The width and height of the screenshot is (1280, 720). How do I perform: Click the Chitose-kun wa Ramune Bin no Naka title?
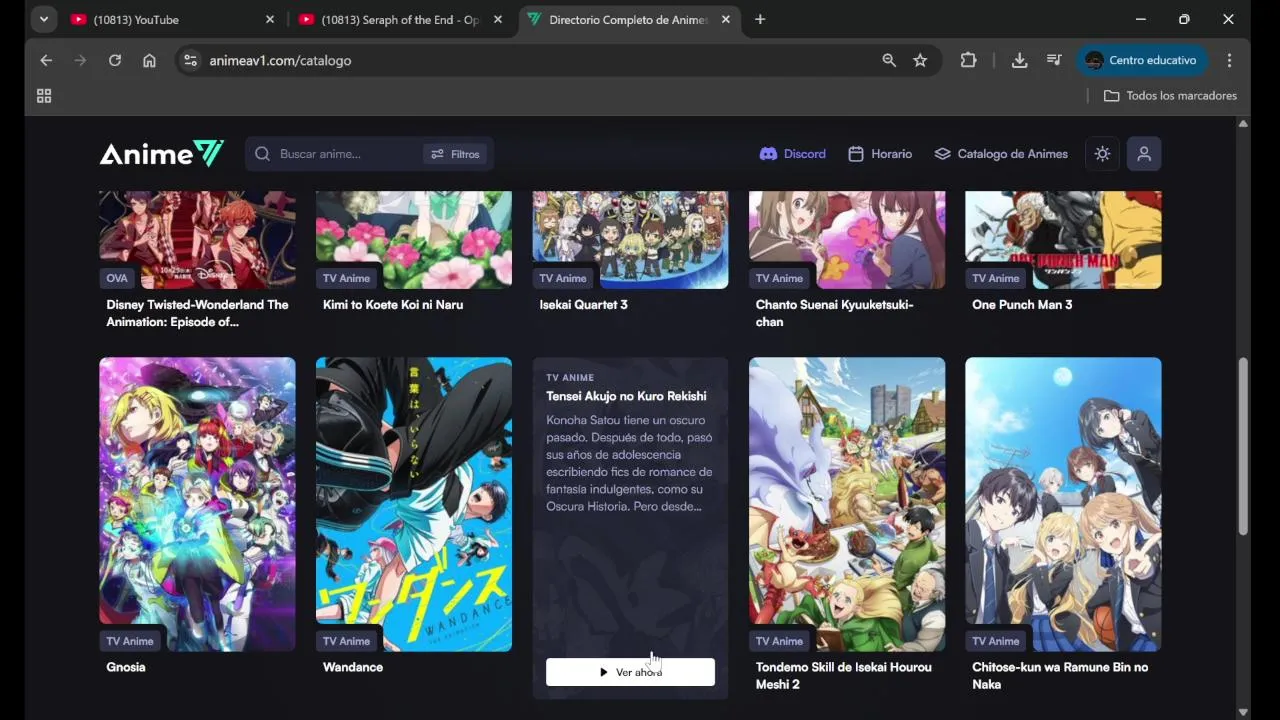pyautogui.click(x=1060, y=676)
